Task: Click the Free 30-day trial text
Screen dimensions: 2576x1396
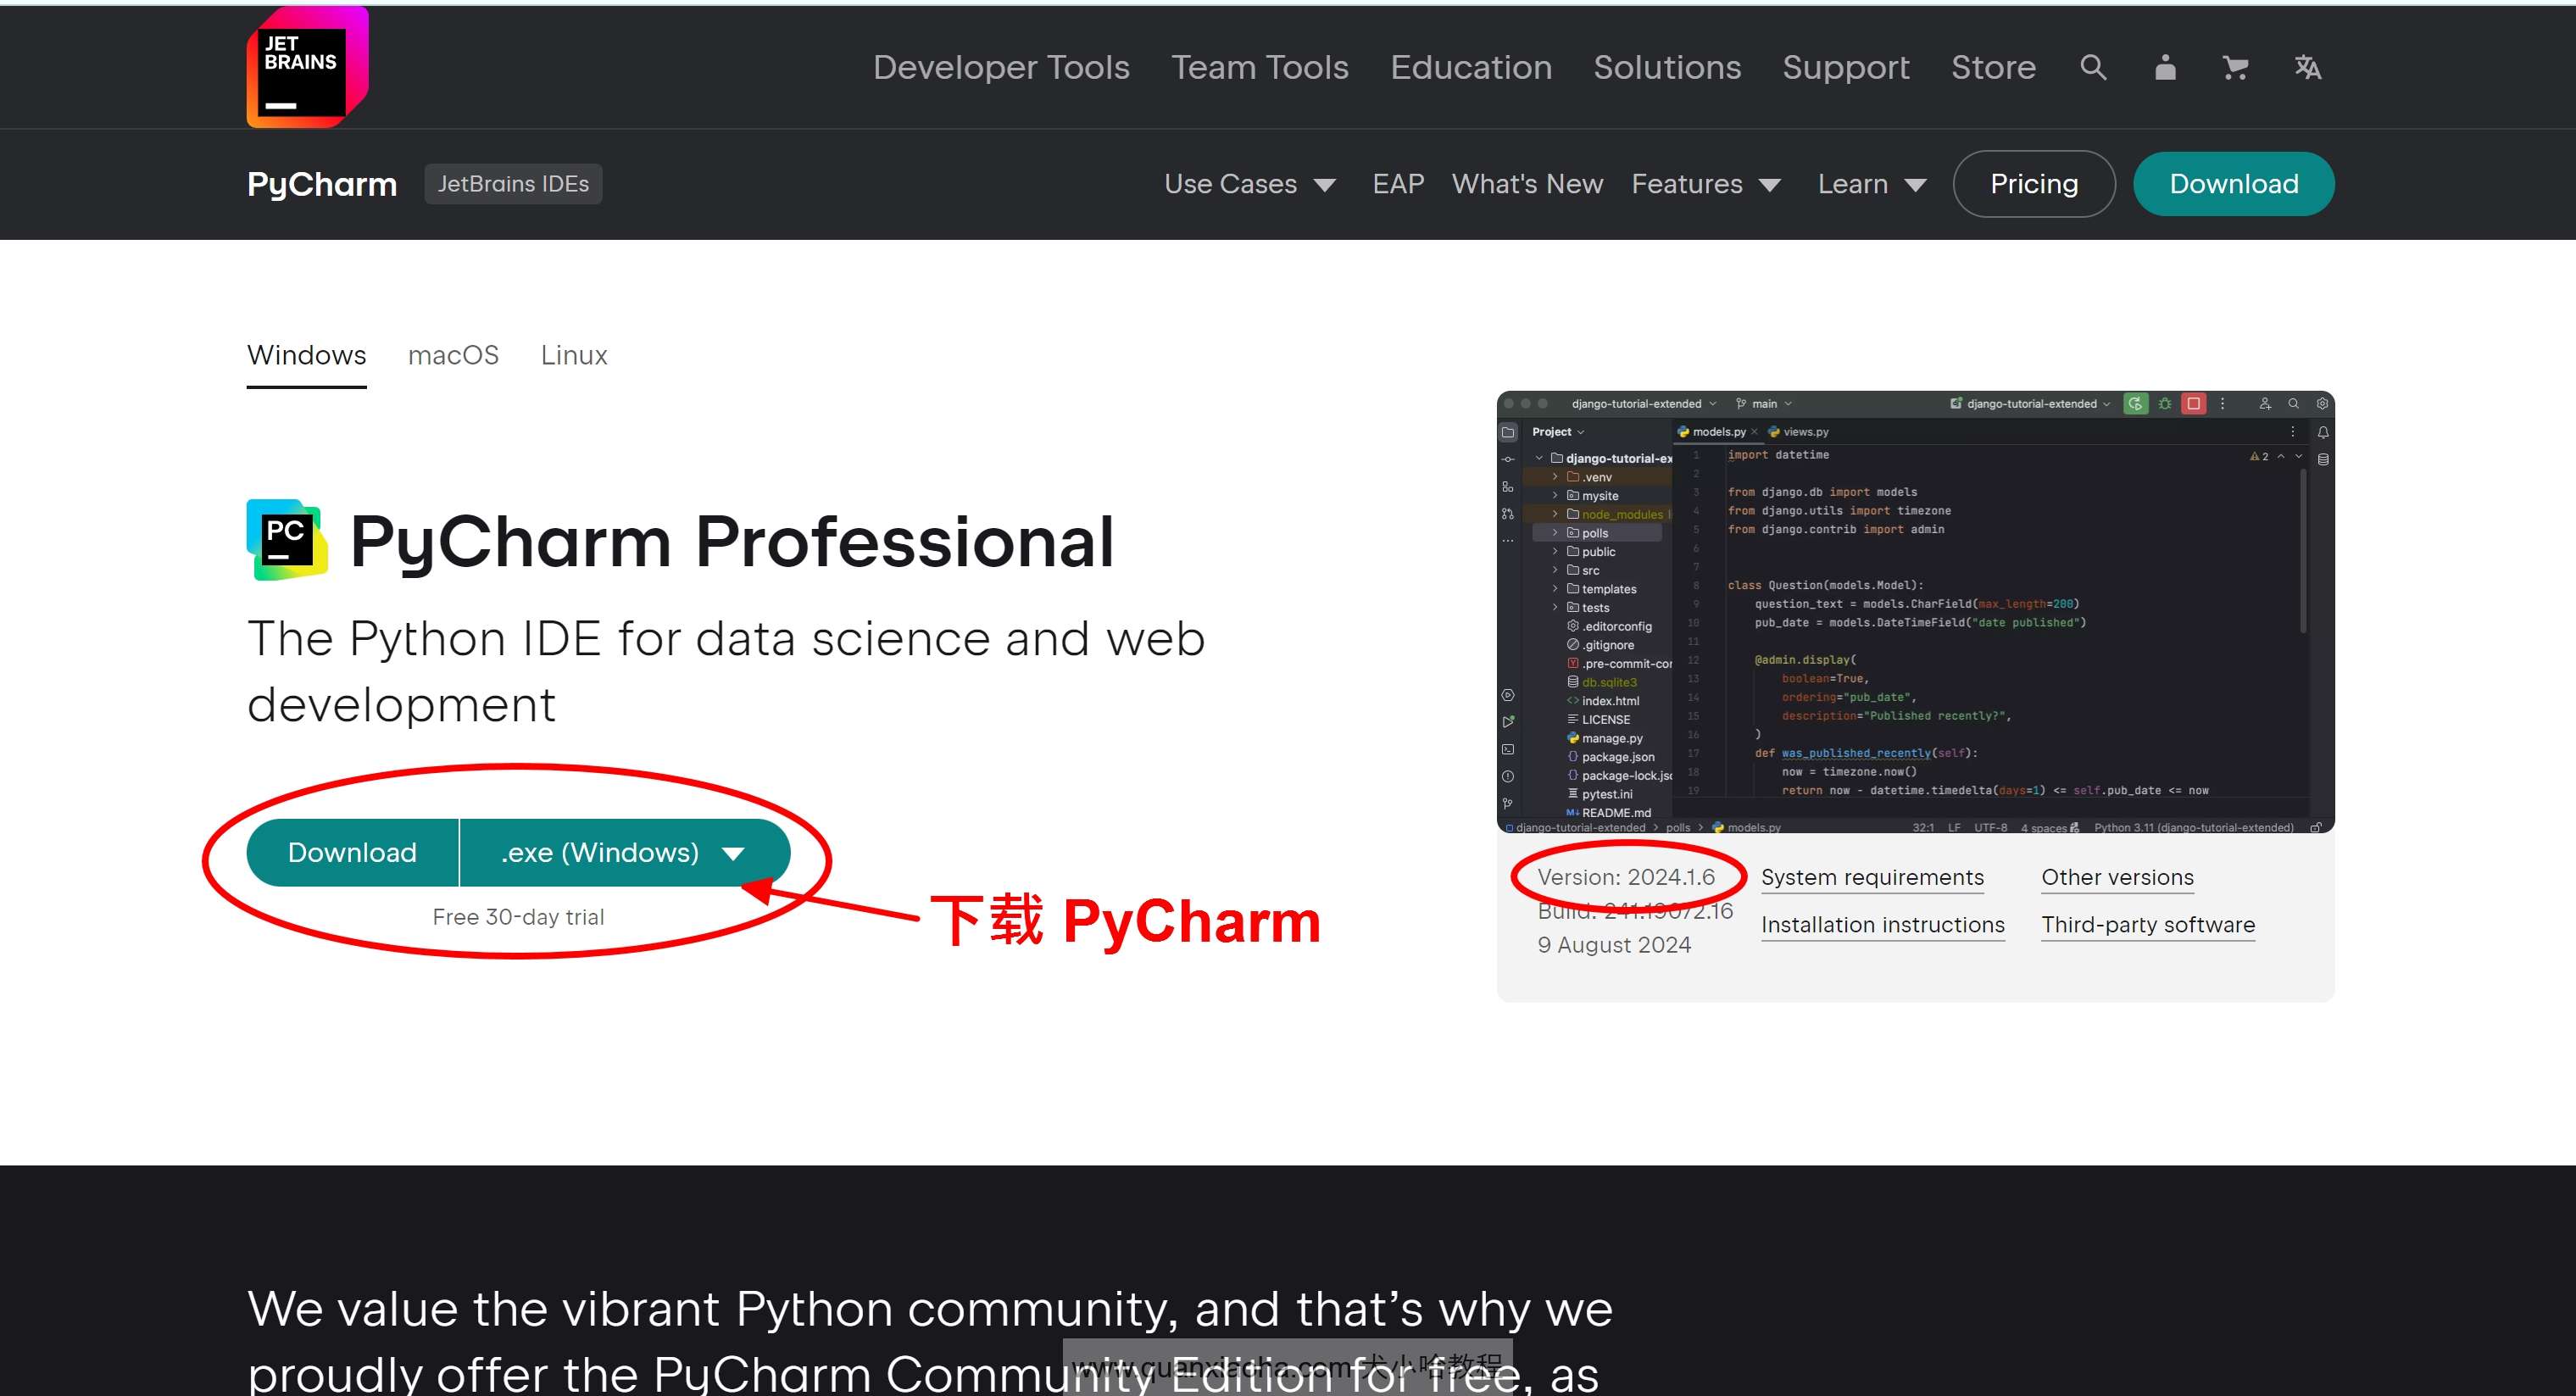Action: click(518, 917)
